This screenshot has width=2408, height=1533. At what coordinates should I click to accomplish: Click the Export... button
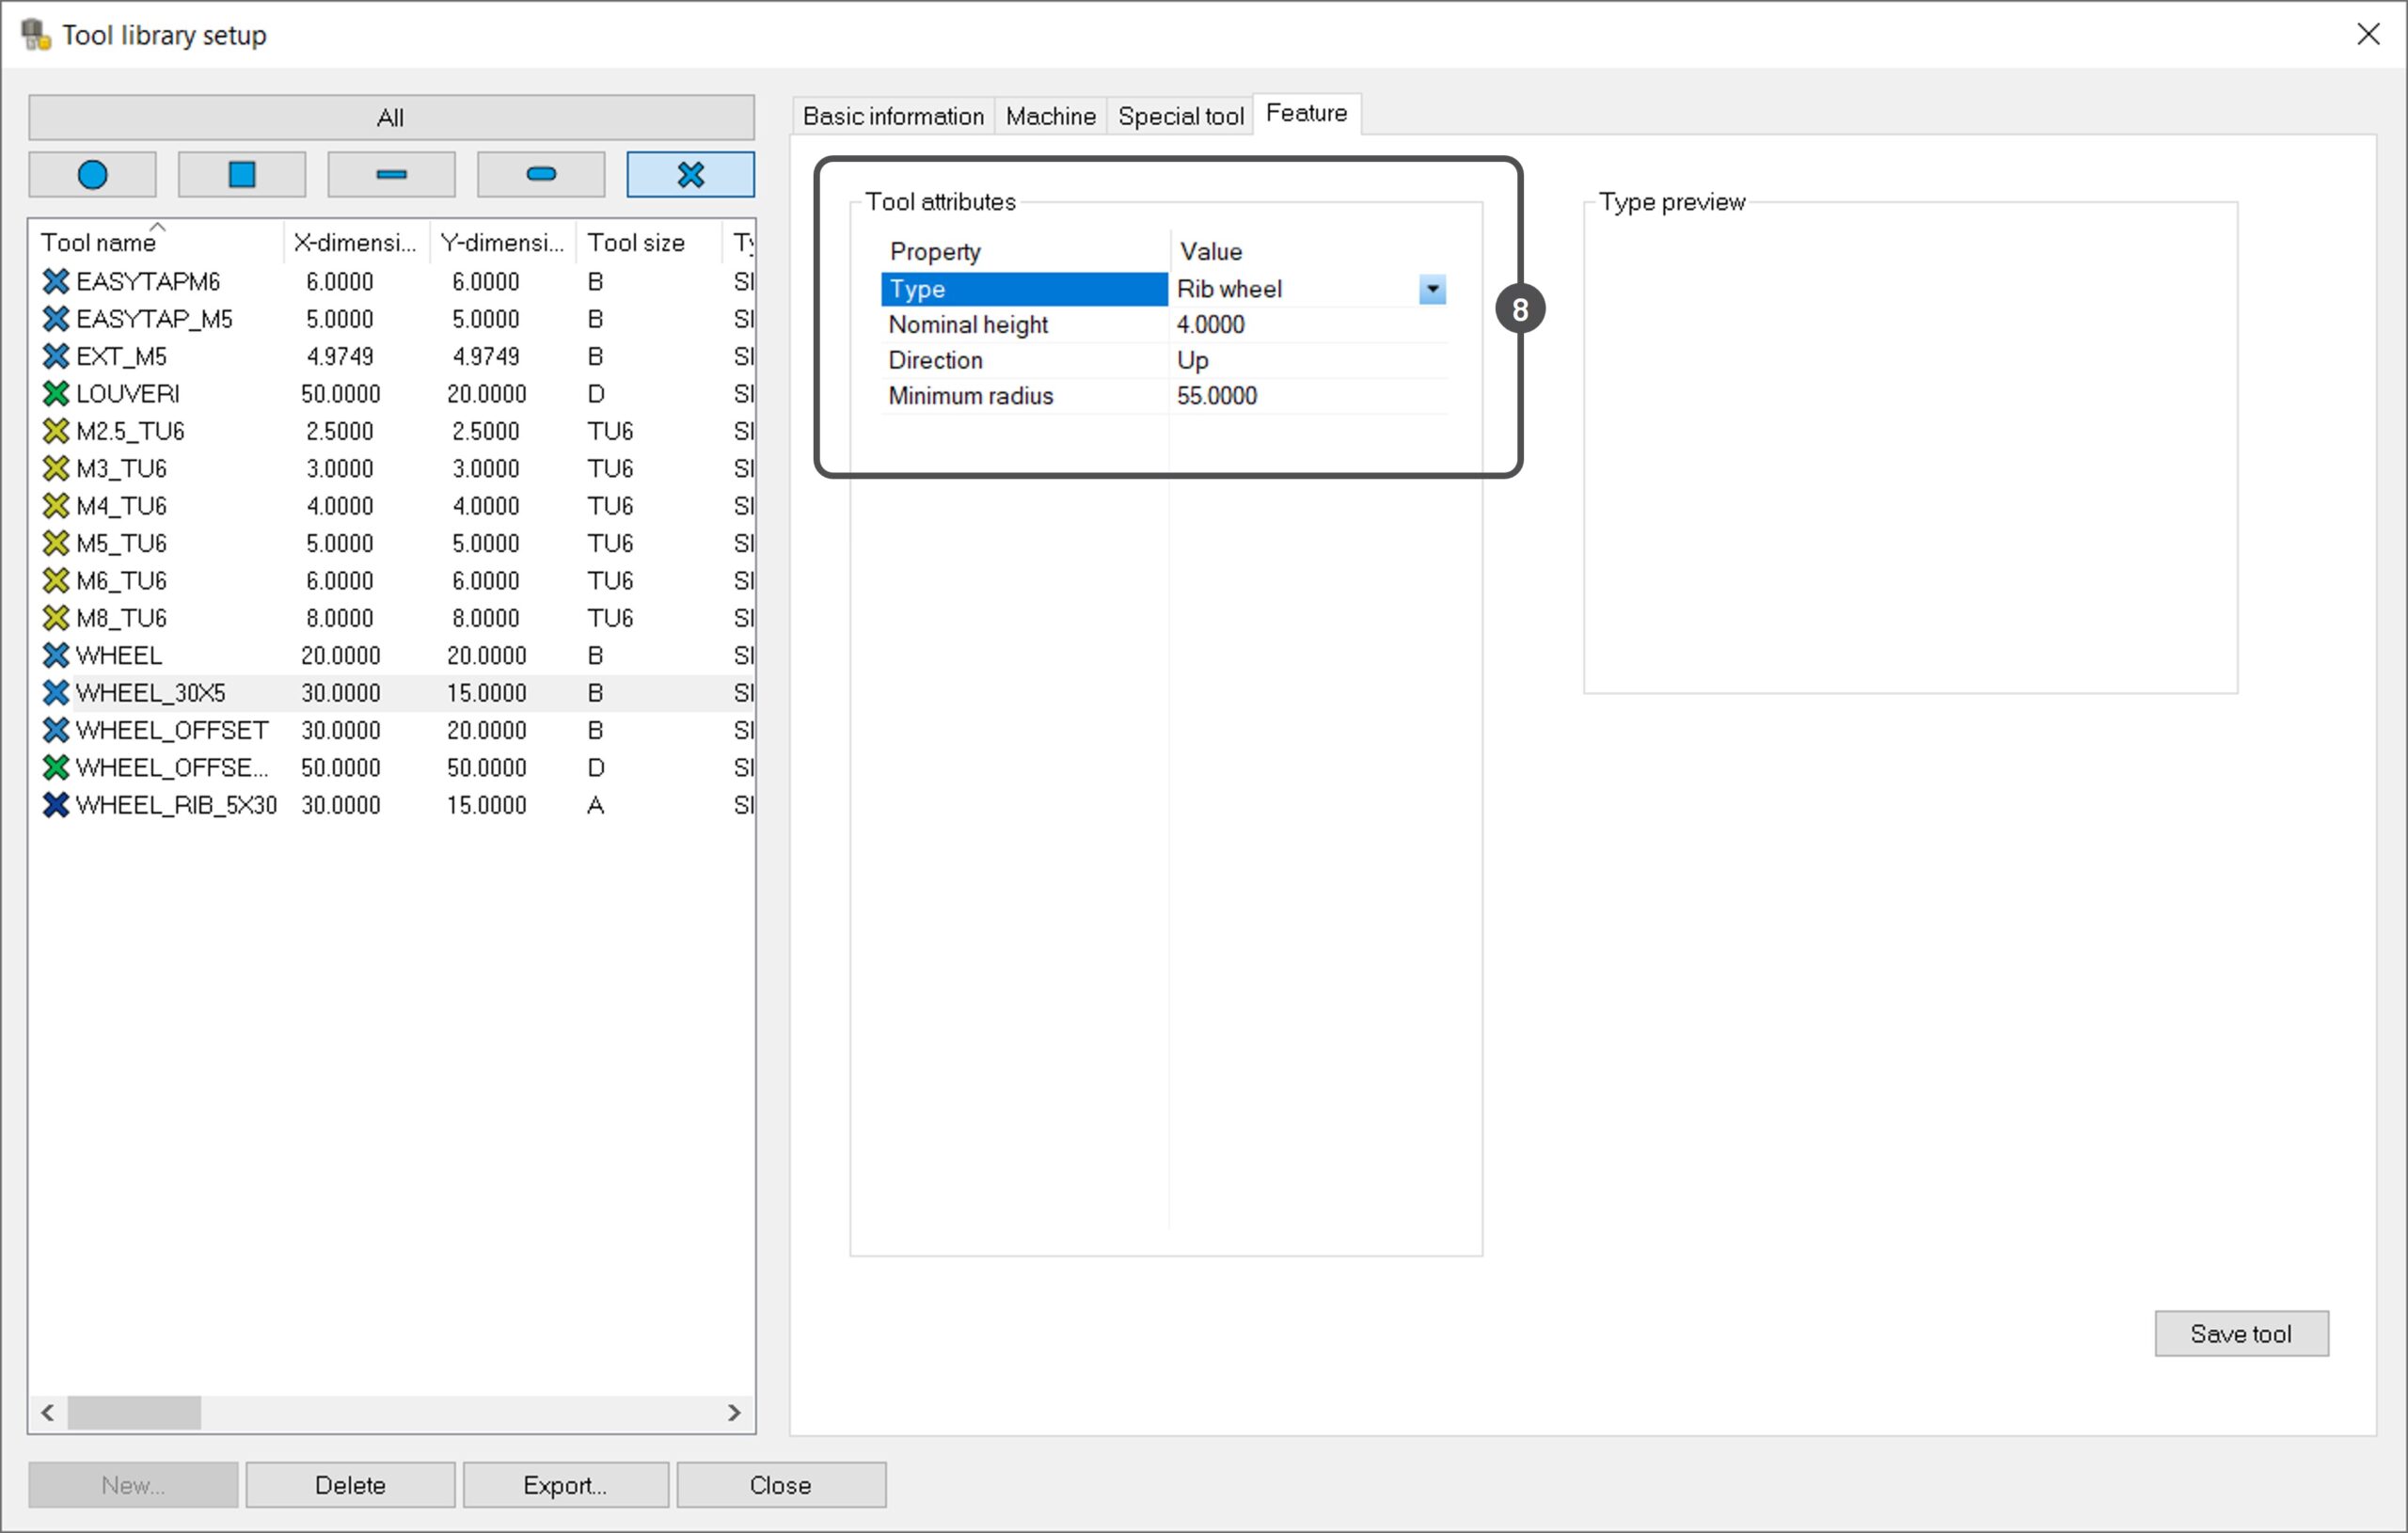tap(565, 1485)
